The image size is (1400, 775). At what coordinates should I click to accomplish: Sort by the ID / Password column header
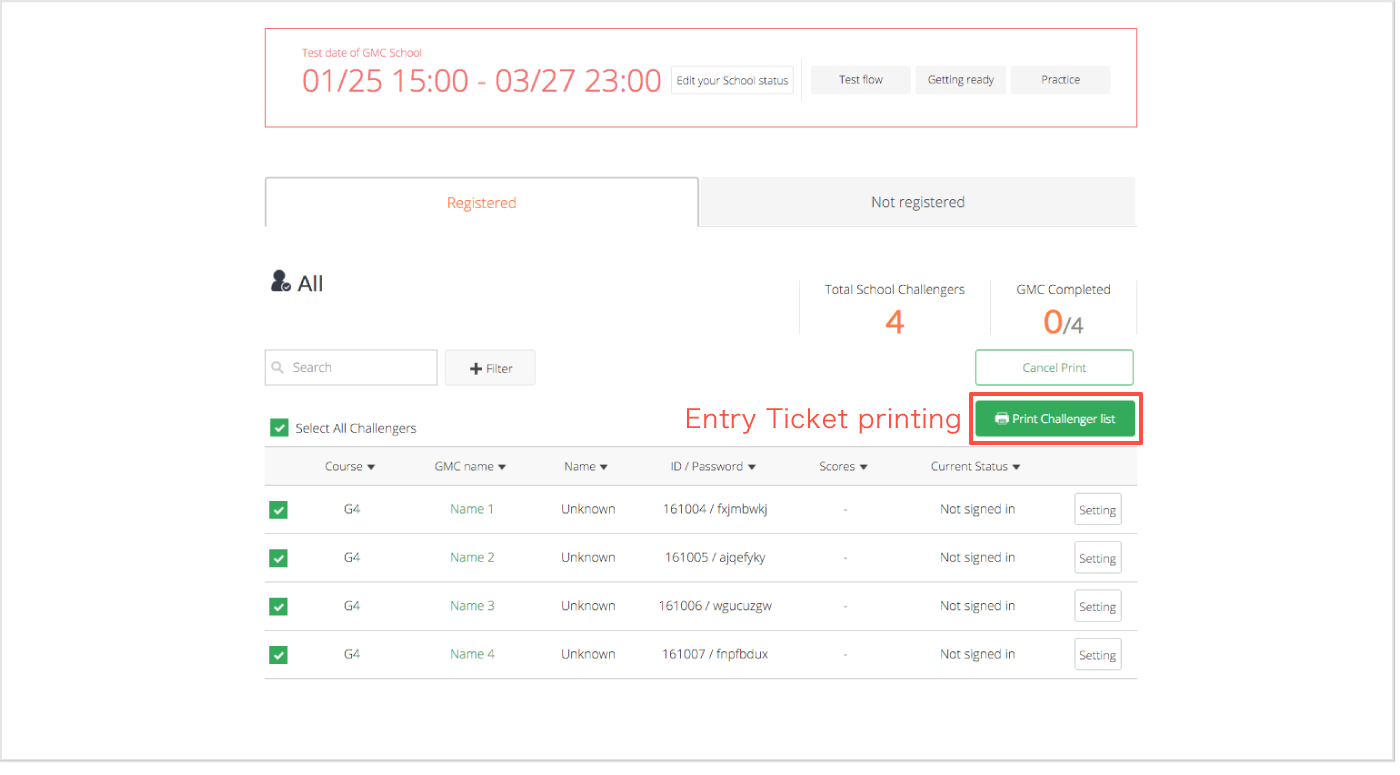[x=713, y=466]
